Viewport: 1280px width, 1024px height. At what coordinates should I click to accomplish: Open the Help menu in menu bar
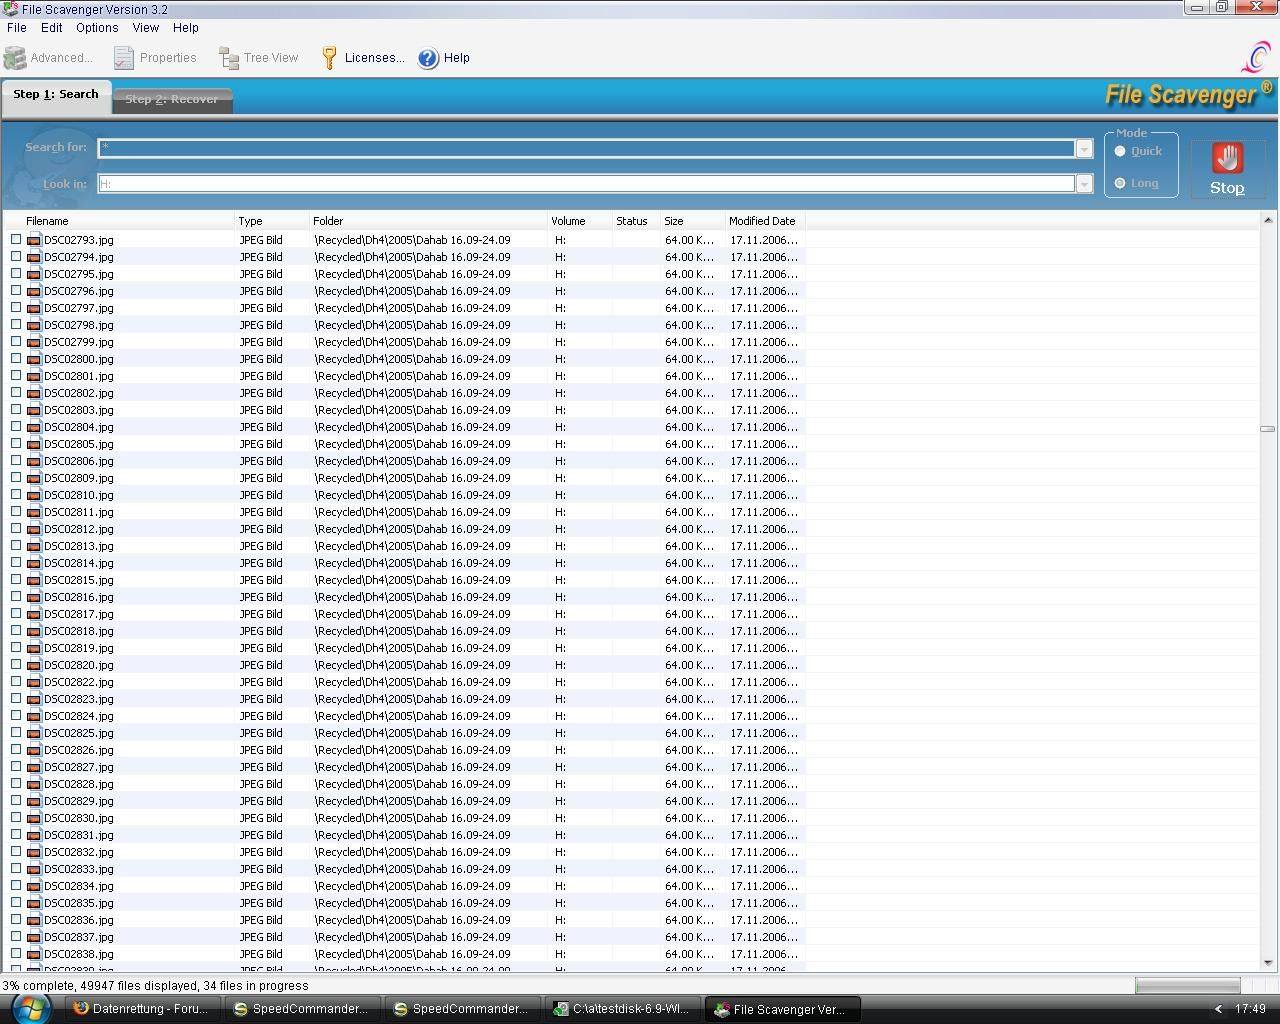(186, 28)
